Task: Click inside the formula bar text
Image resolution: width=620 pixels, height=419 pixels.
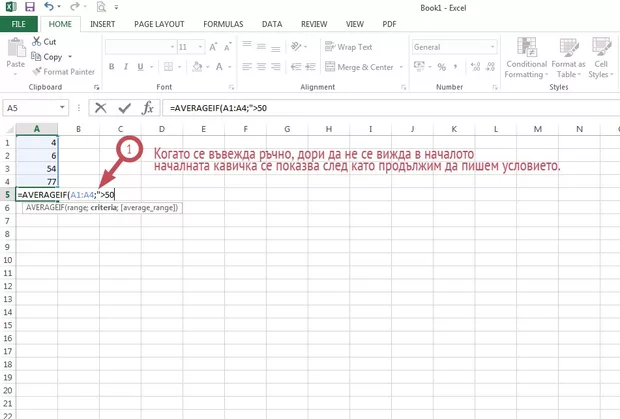Action: (218, 108)
